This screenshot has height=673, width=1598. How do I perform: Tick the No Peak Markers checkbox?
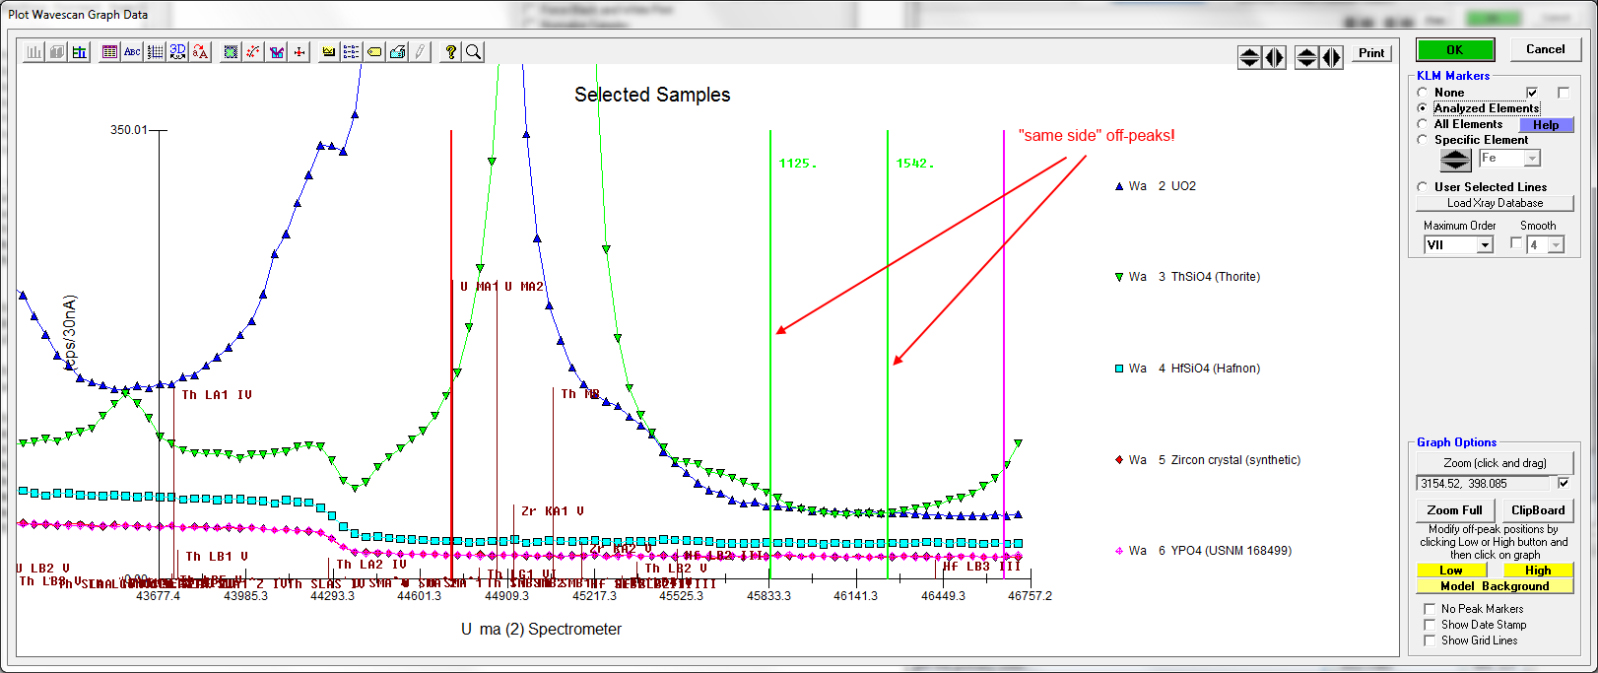coord(1430,608)
